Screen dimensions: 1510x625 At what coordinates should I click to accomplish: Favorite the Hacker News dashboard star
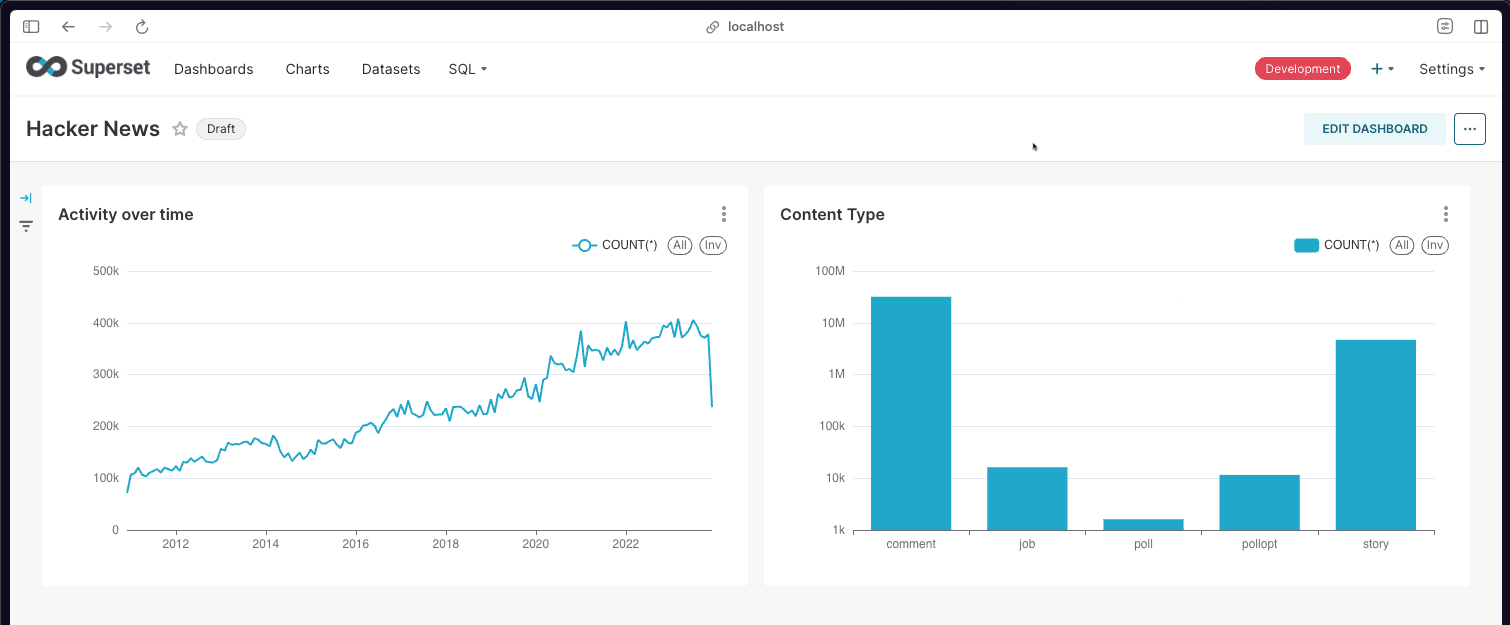click(180, 129)
